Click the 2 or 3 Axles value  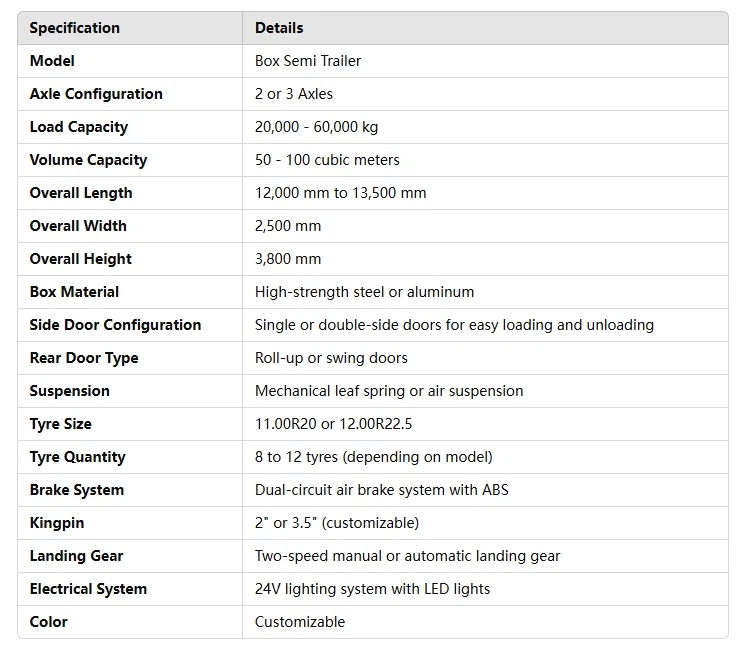[294, 94]
